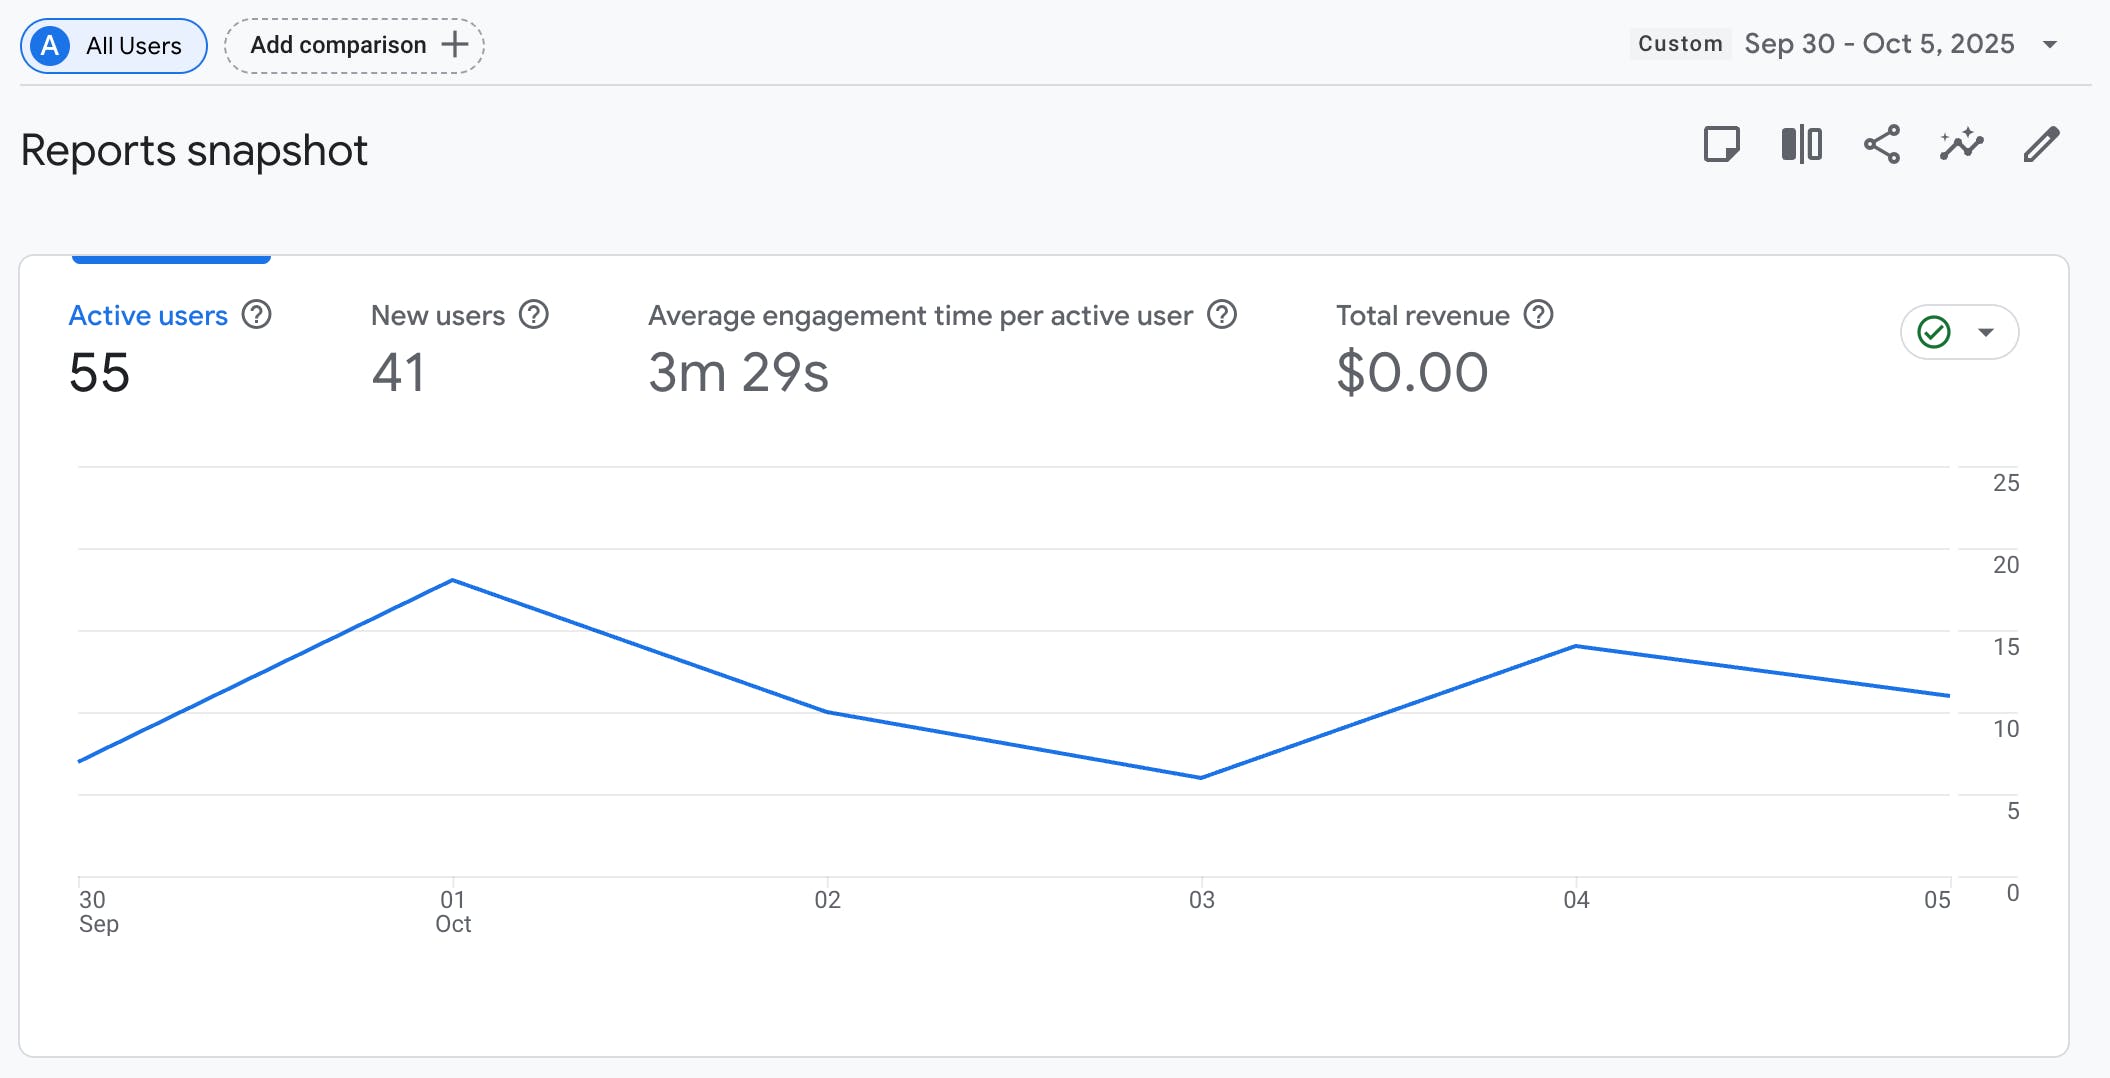Share this report via share icon

1881,145
